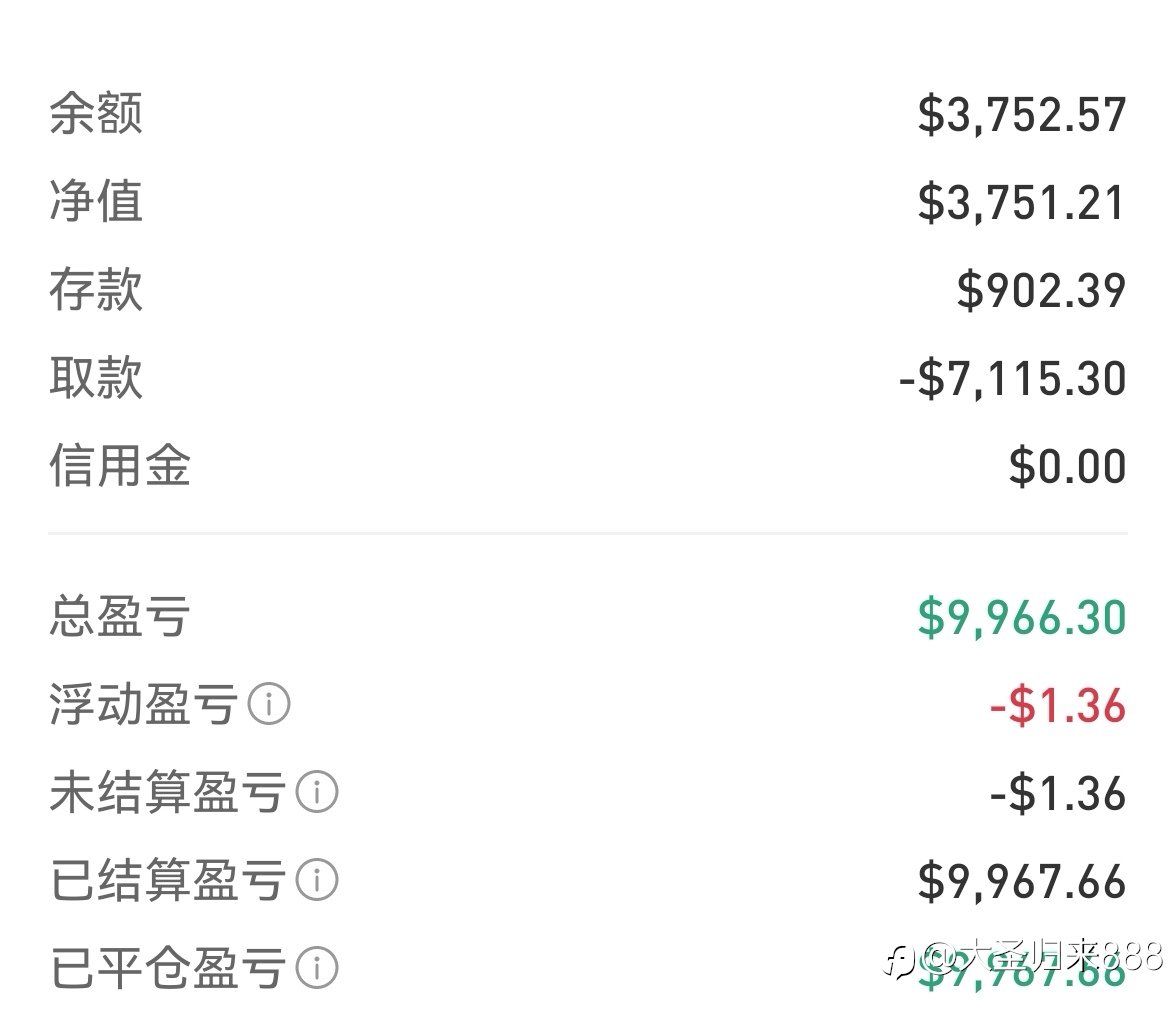
Task: Click the green total profit $9,966.30
Action: point(1022,618)
